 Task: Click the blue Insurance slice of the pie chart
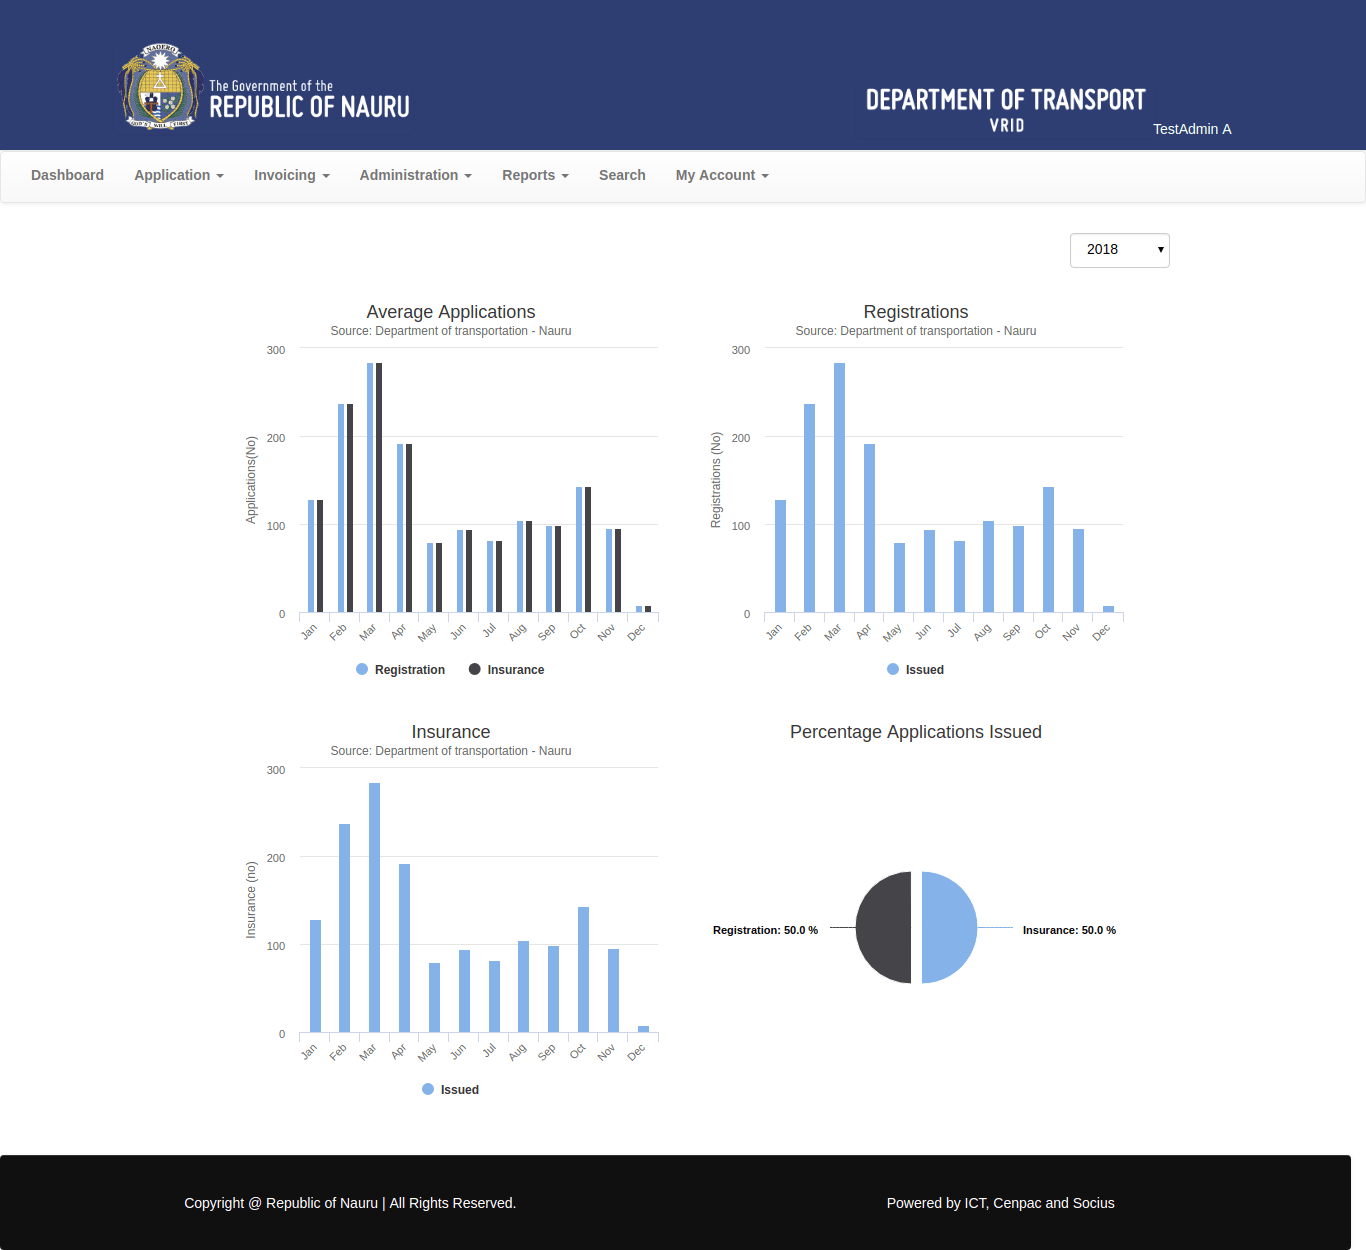click(948, 928)
